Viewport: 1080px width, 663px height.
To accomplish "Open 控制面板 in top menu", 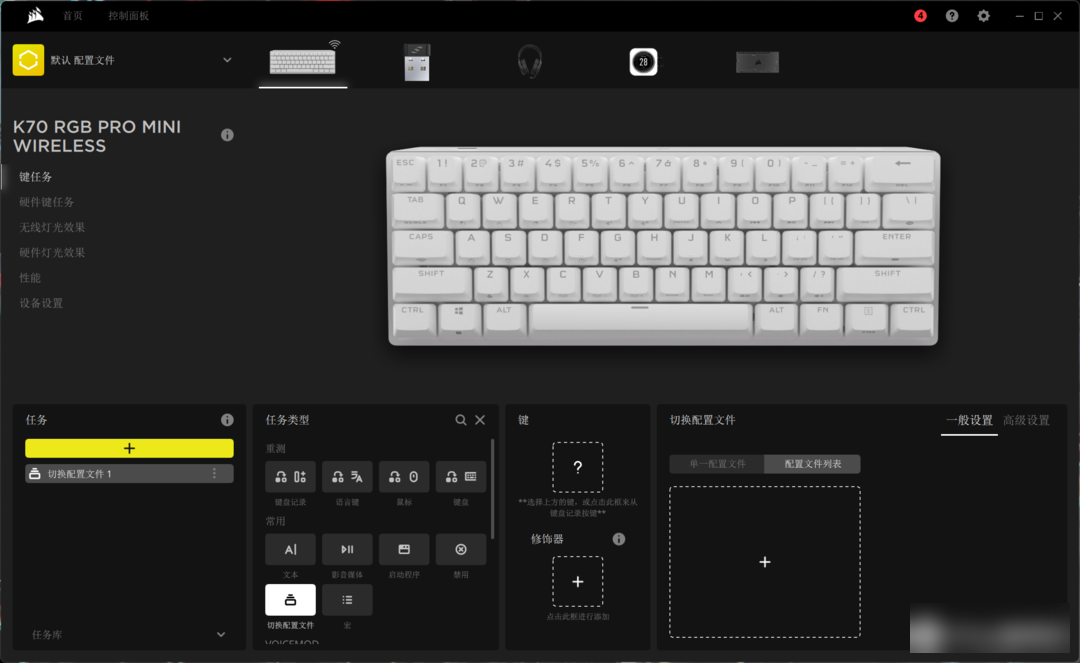I will 128,16.
